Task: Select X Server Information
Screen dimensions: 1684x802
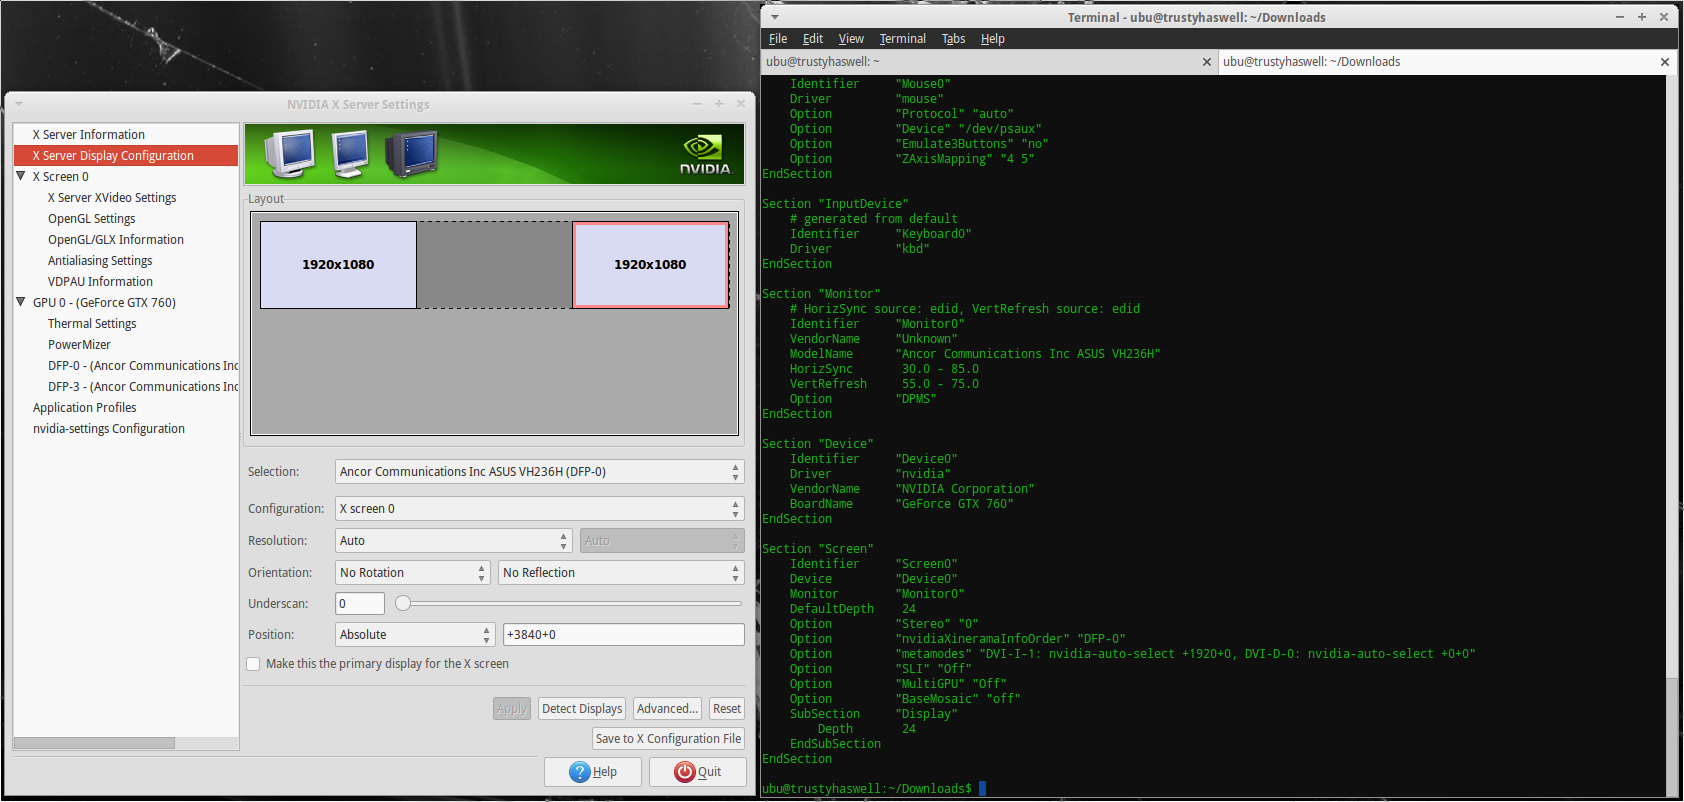Action: pos(89,135)
